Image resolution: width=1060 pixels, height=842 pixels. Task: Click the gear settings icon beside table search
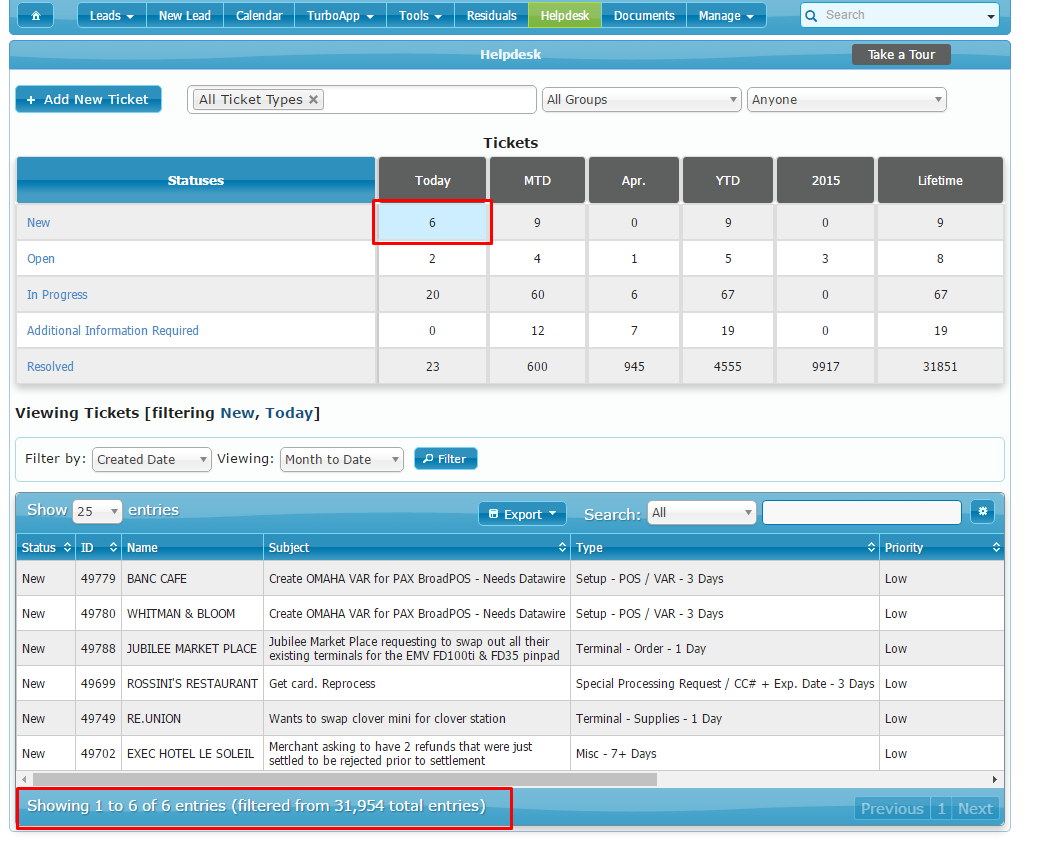click(982, 512)
